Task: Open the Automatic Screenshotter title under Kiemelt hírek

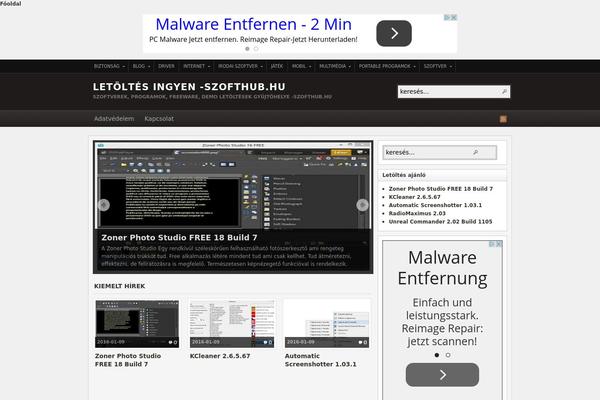Action: click(x=320, y=360)
